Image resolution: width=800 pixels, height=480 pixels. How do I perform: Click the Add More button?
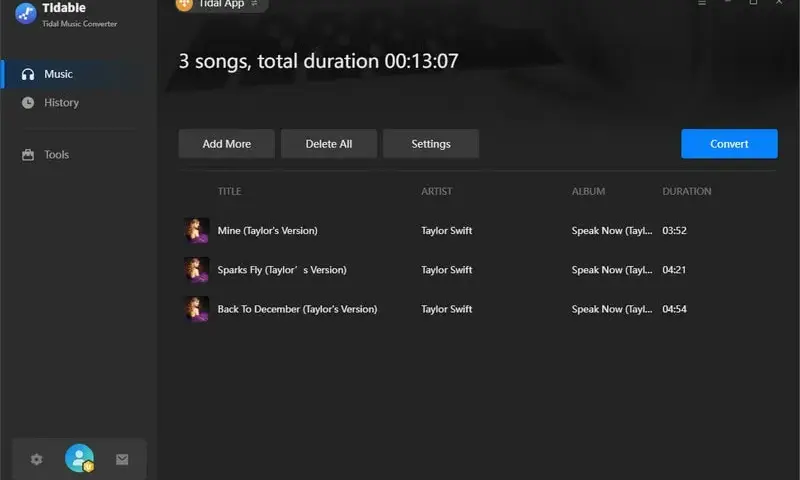click(227, 144)
